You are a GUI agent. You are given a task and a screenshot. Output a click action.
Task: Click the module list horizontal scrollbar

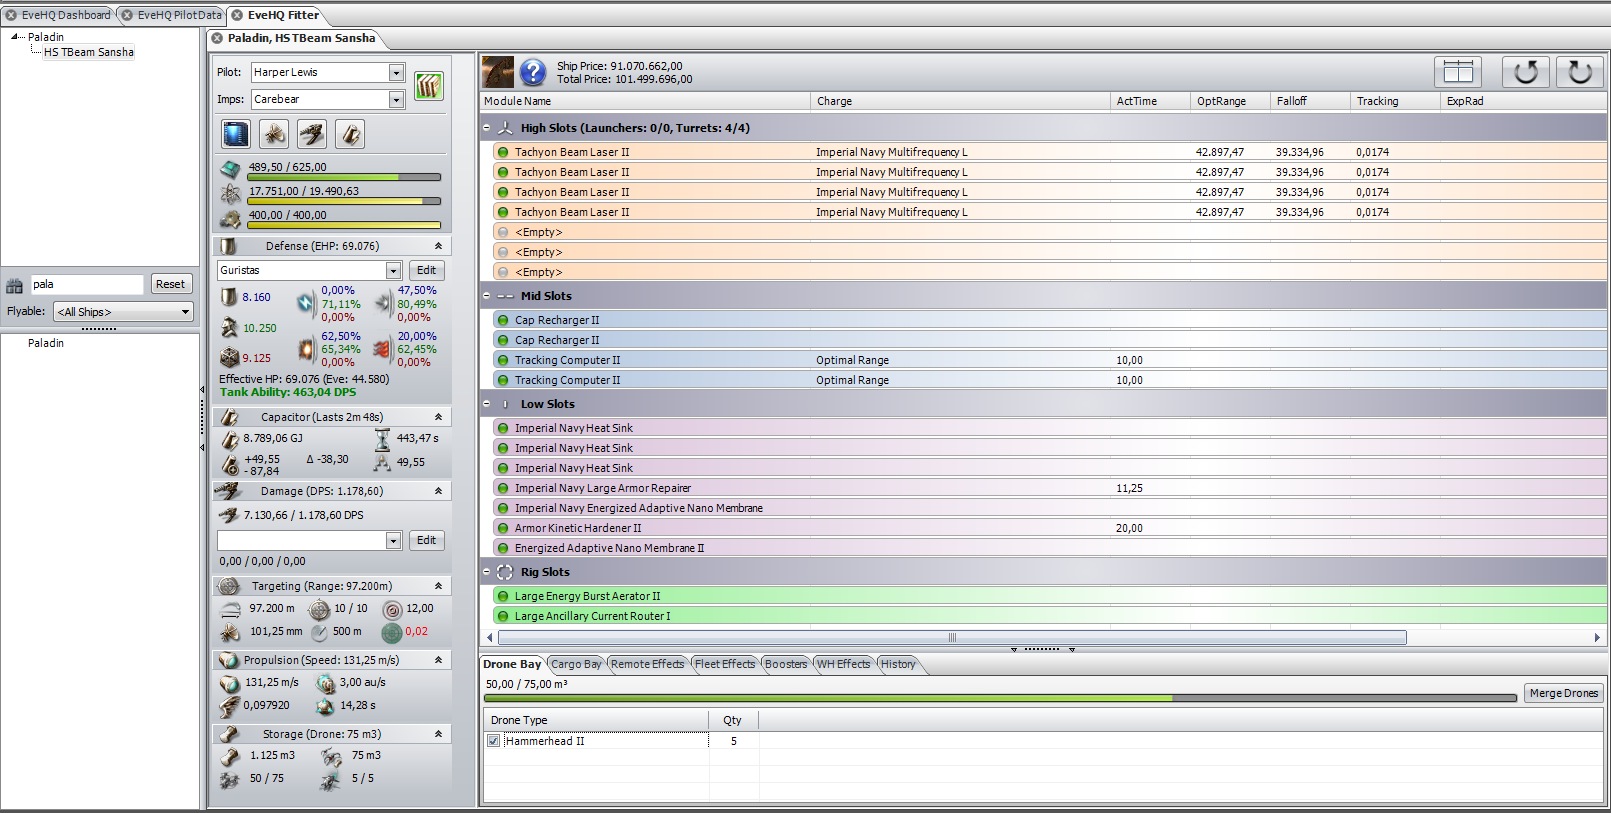952,638
